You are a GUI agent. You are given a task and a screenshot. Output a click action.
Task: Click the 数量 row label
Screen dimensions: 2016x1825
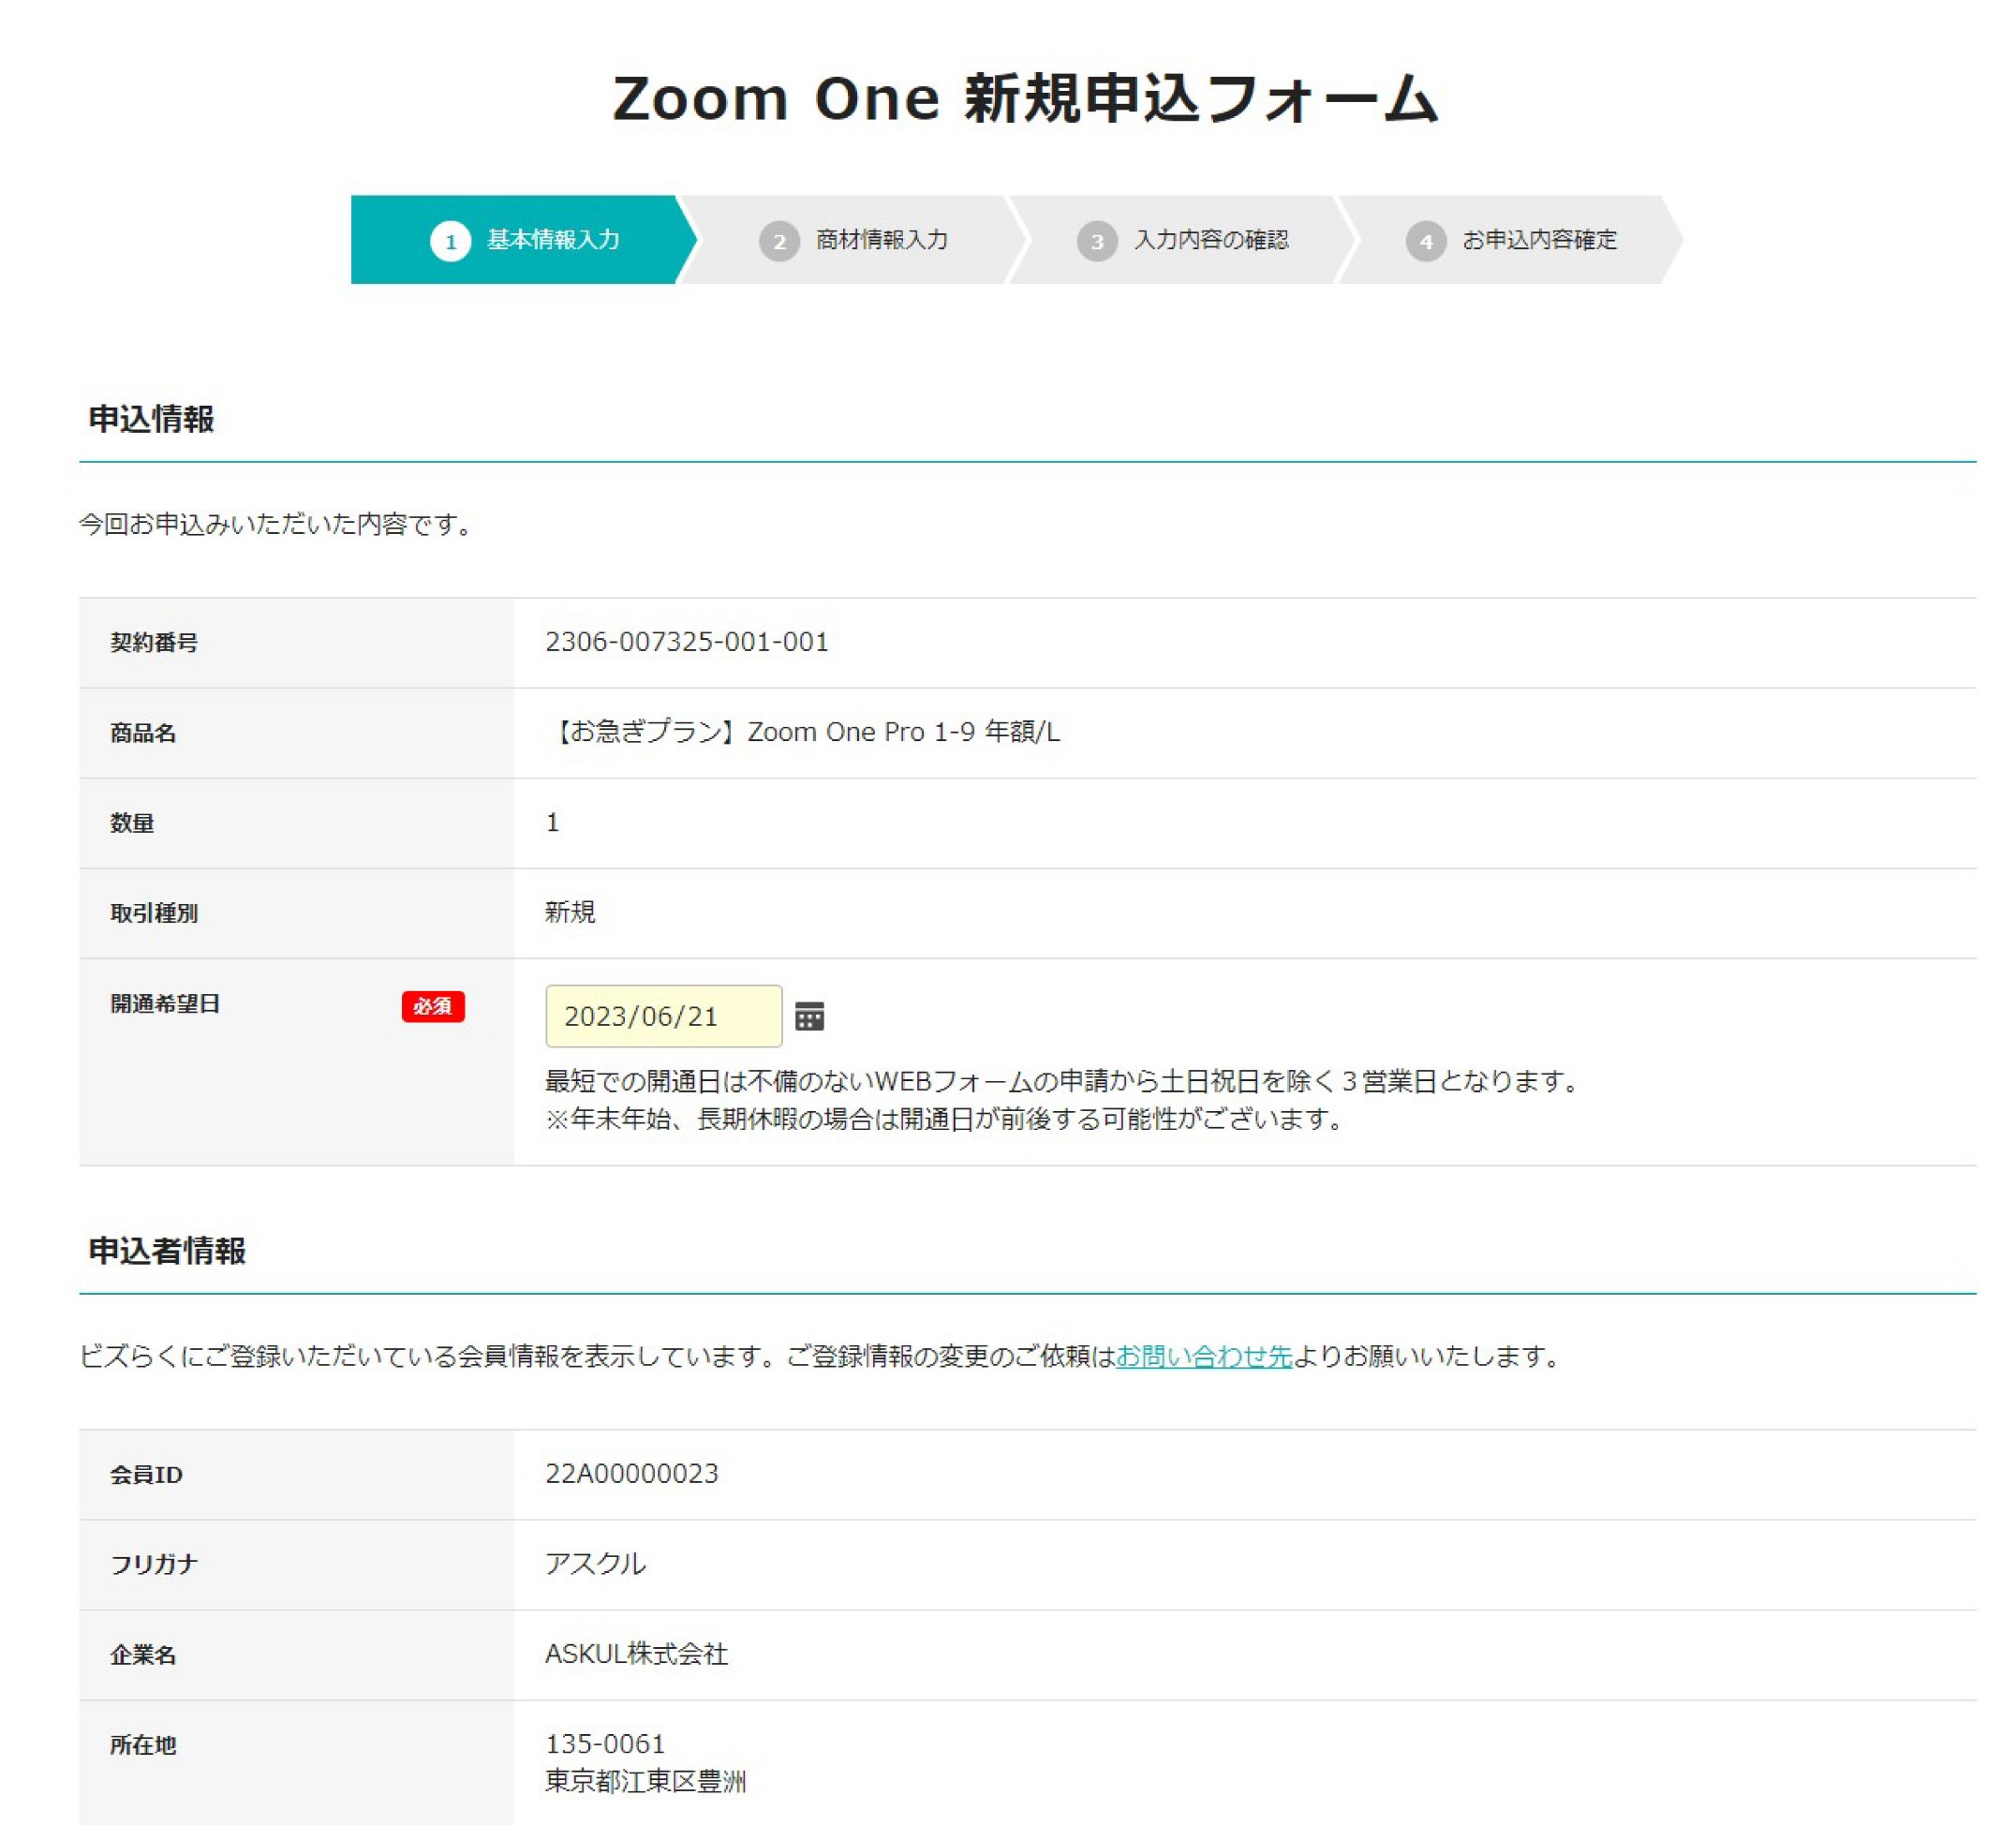click(x=132, y=823)
